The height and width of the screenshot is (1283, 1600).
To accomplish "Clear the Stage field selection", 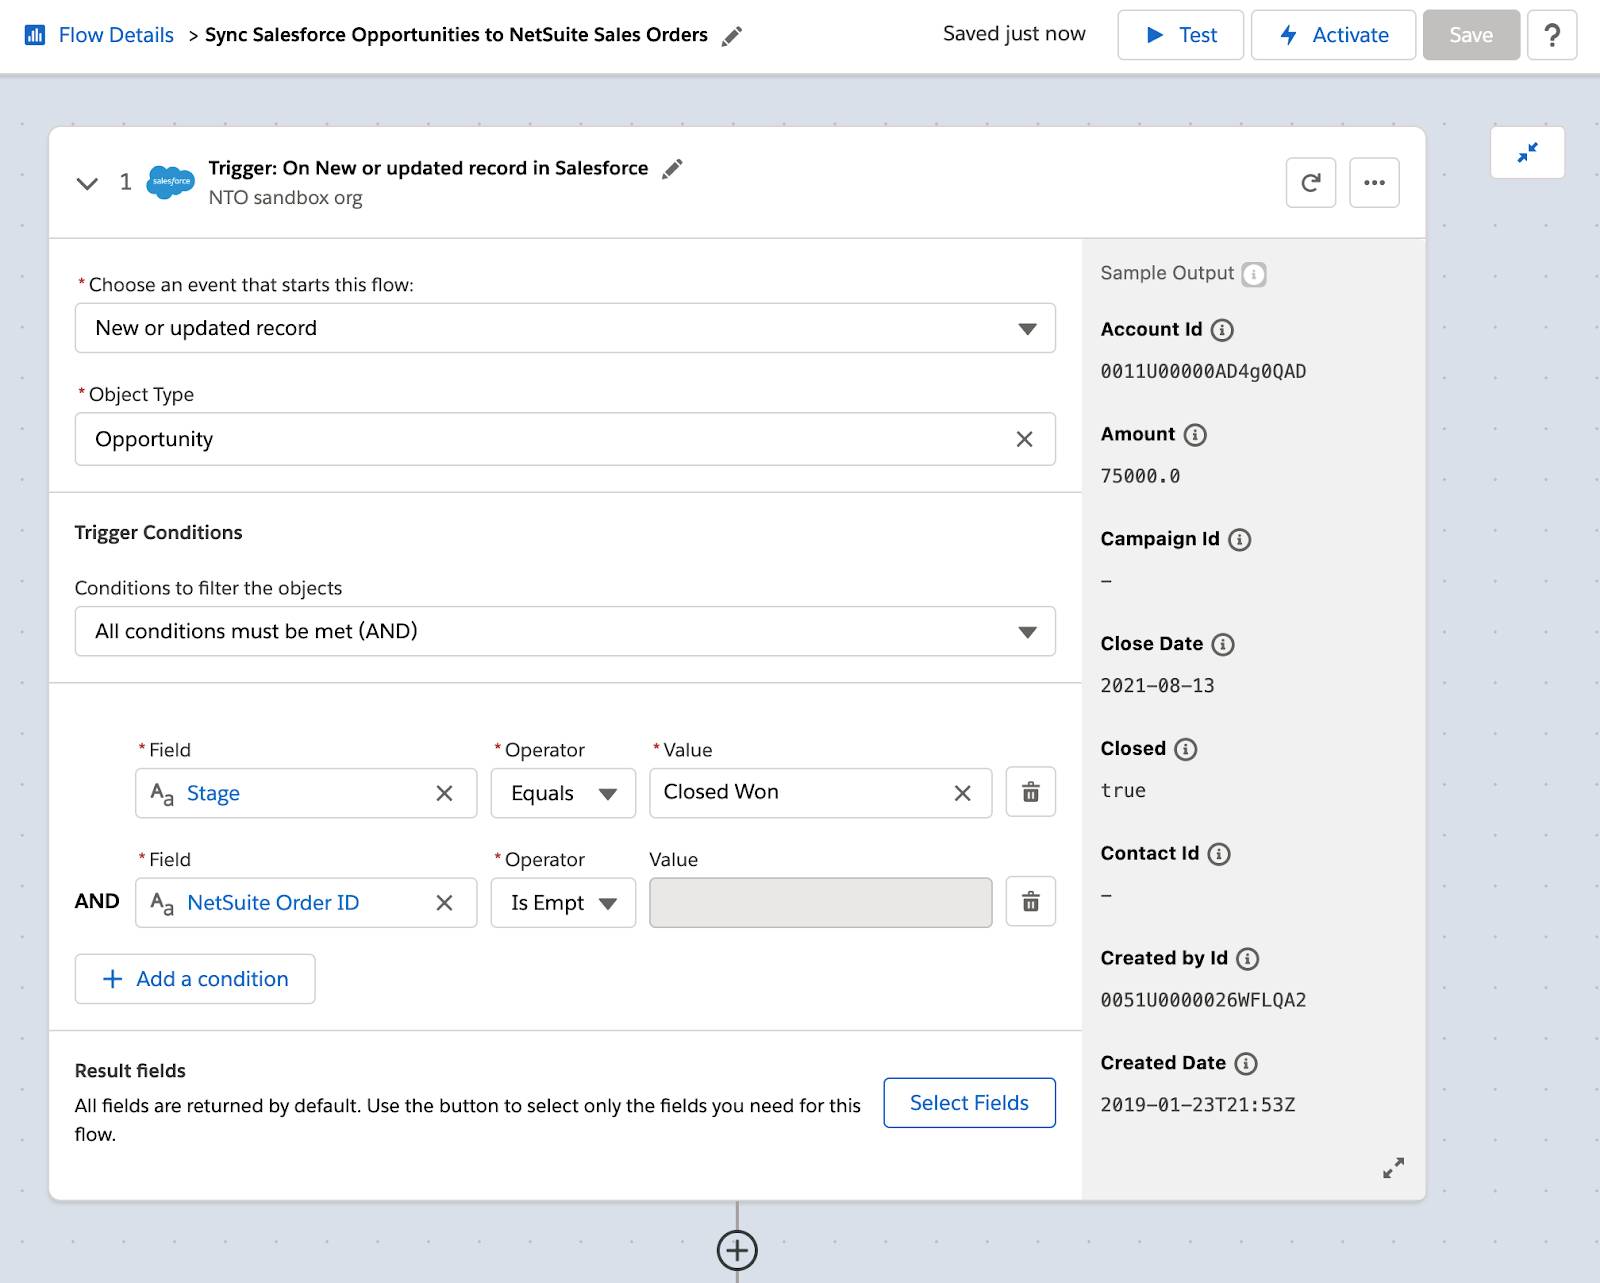I will (445, 793).
